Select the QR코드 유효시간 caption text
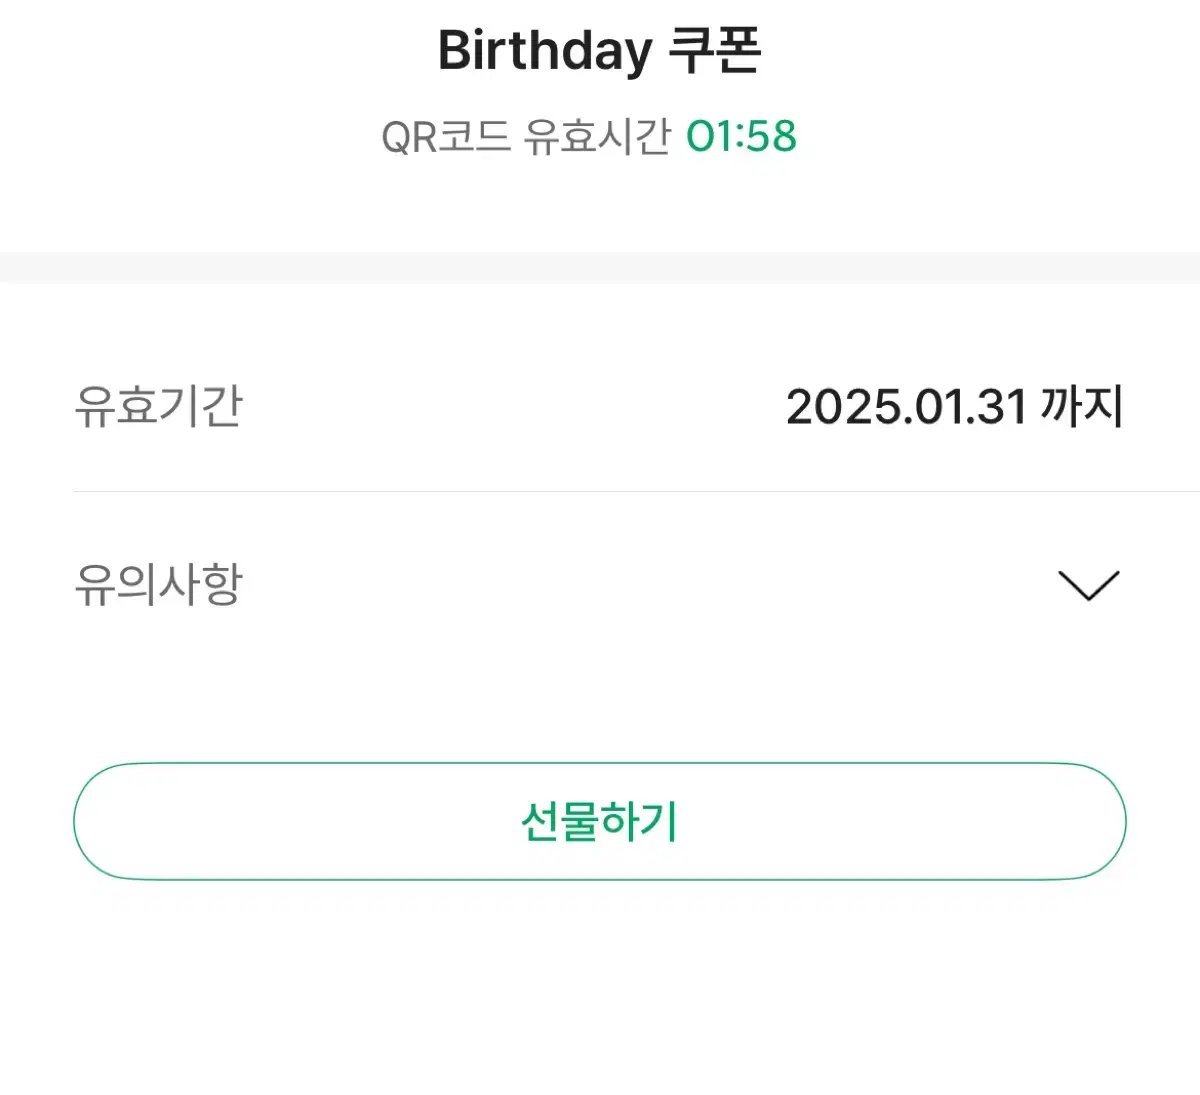The width and height of the screenshot is (1200, 1095). coord(526,137)
